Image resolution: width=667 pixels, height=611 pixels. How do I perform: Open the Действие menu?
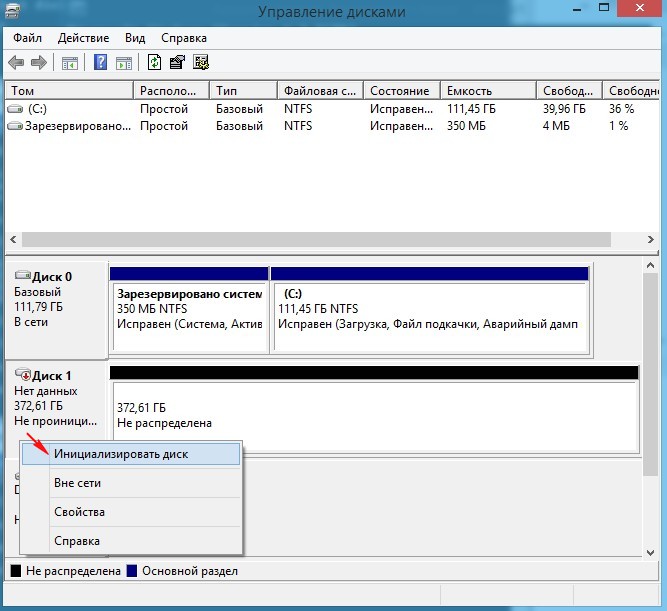click(83, 38)
